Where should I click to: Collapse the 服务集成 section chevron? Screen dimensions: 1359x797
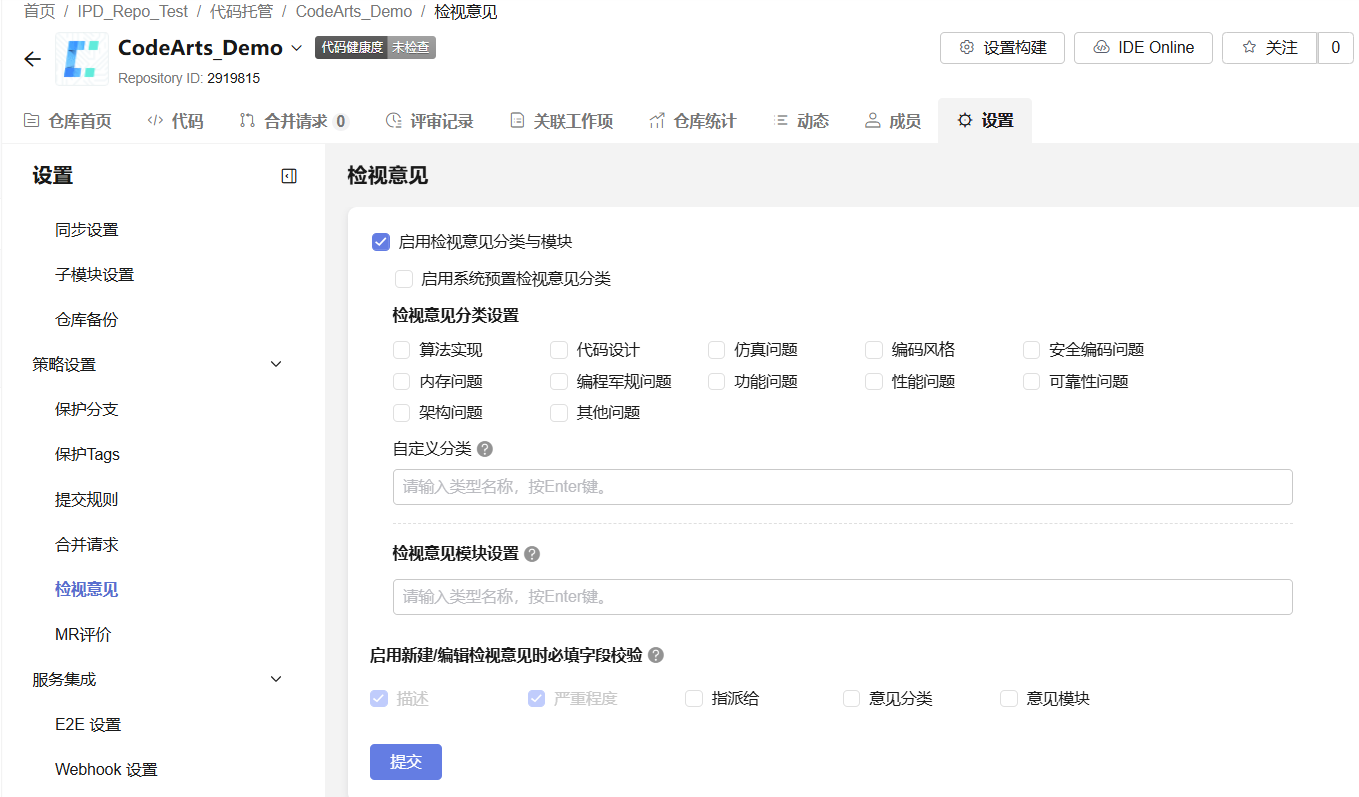click(x=277, y=679)
